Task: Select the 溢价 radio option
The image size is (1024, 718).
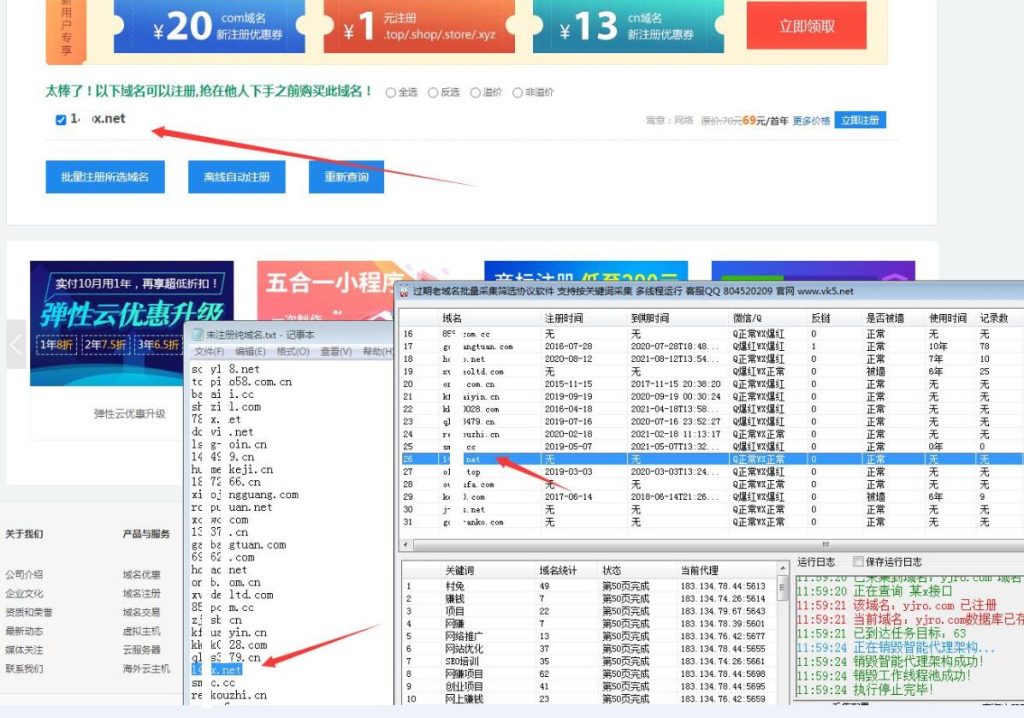Action: [x=475, y=93]
